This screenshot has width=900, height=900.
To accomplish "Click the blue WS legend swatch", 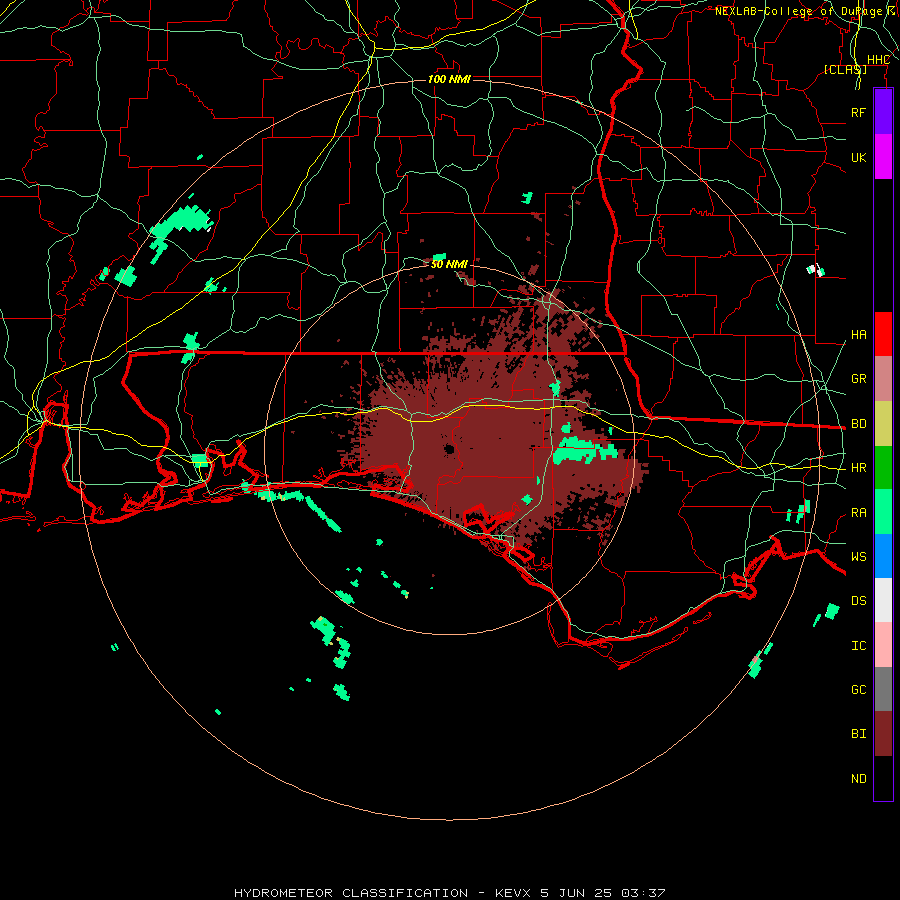I will pos(883,556).
